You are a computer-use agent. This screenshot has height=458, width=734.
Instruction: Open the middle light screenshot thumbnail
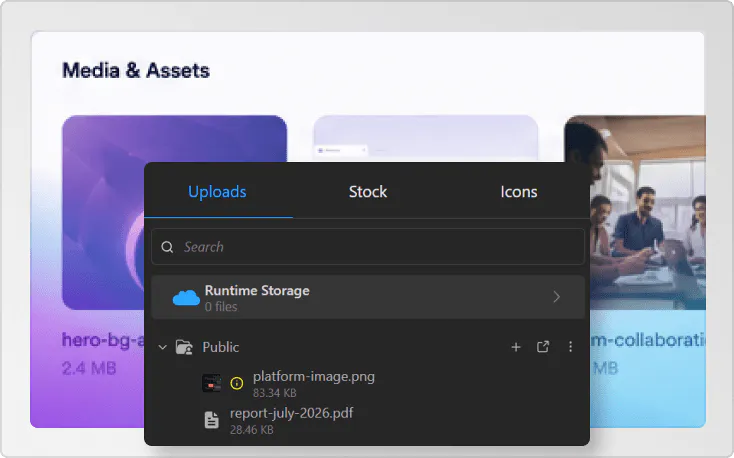pos(426,138)
